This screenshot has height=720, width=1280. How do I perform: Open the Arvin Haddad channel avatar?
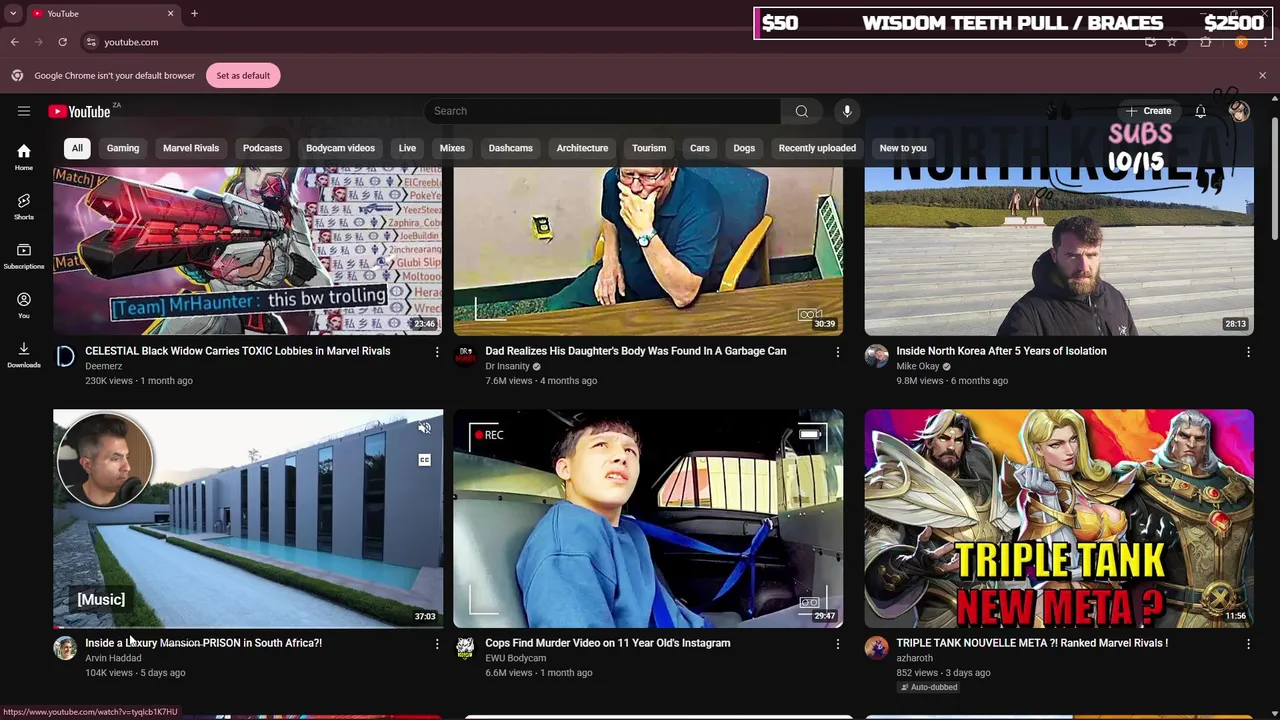point(65,649)
